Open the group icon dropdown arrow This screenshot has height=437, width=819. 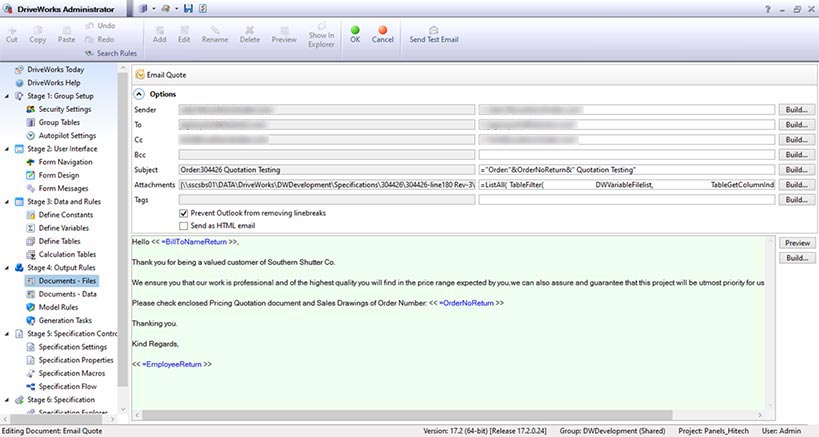[154, 9]
